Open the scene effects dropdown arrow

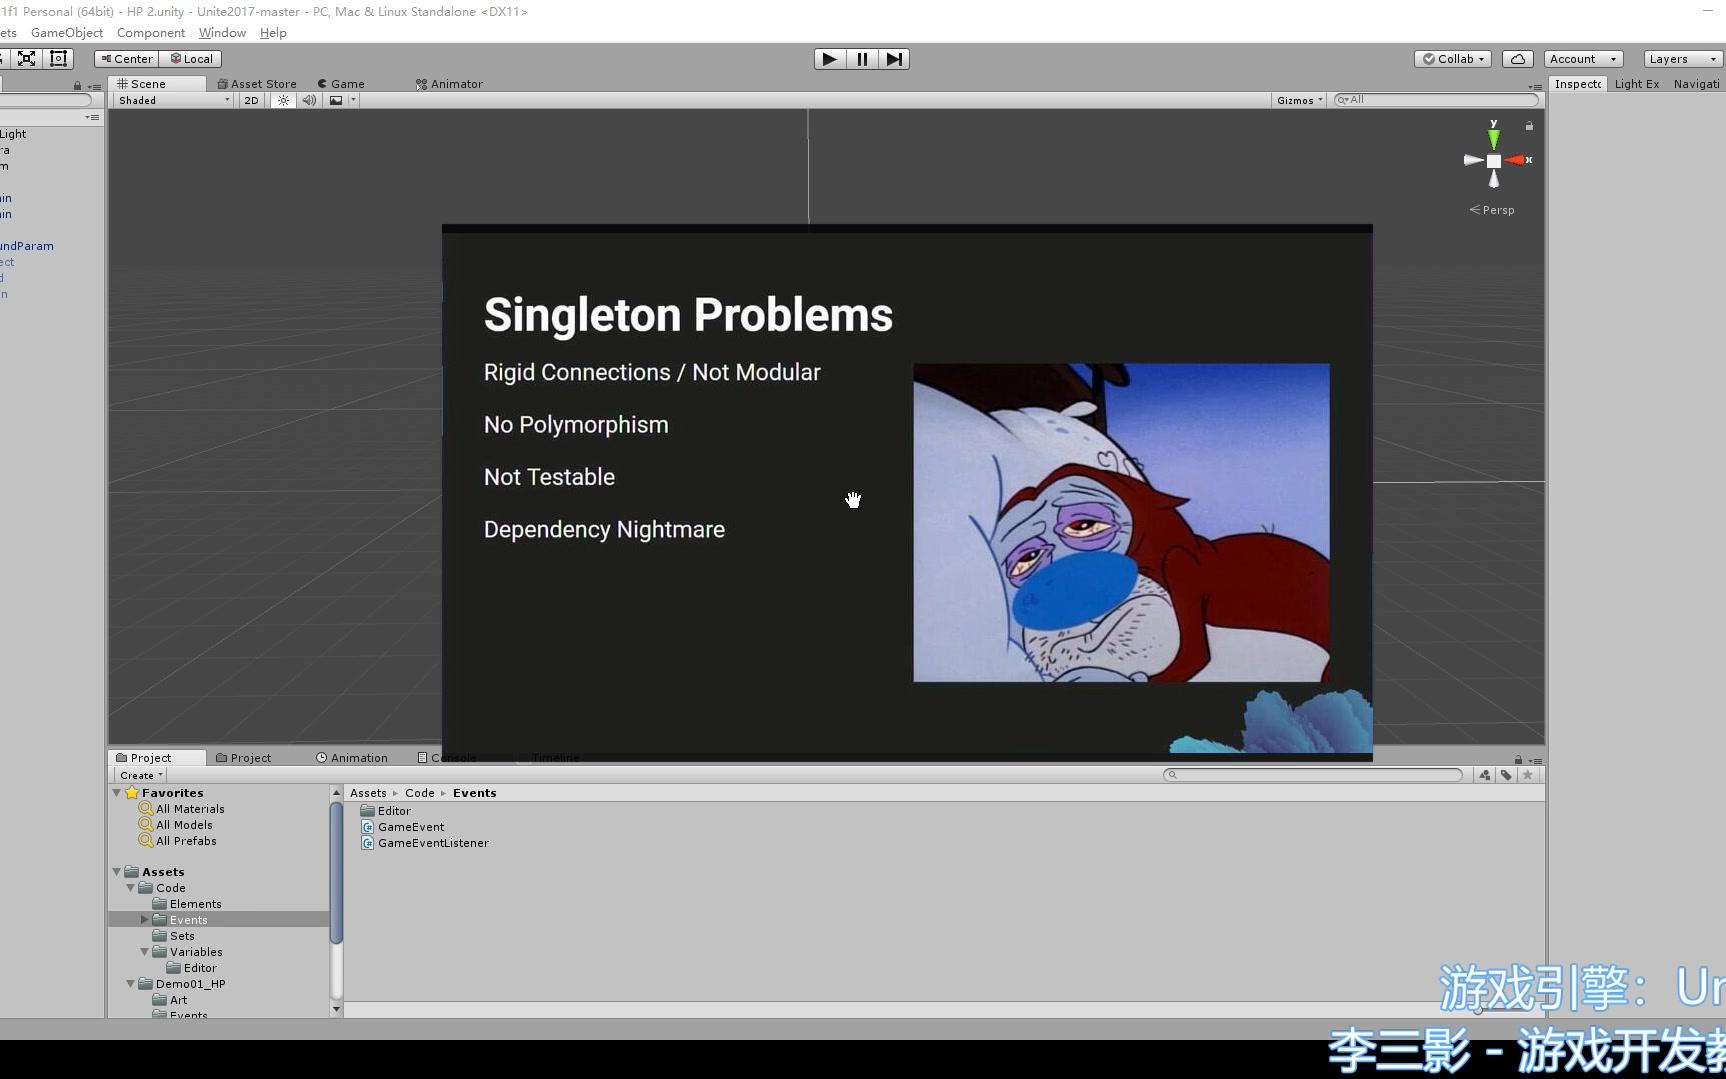tap(353, 100)
